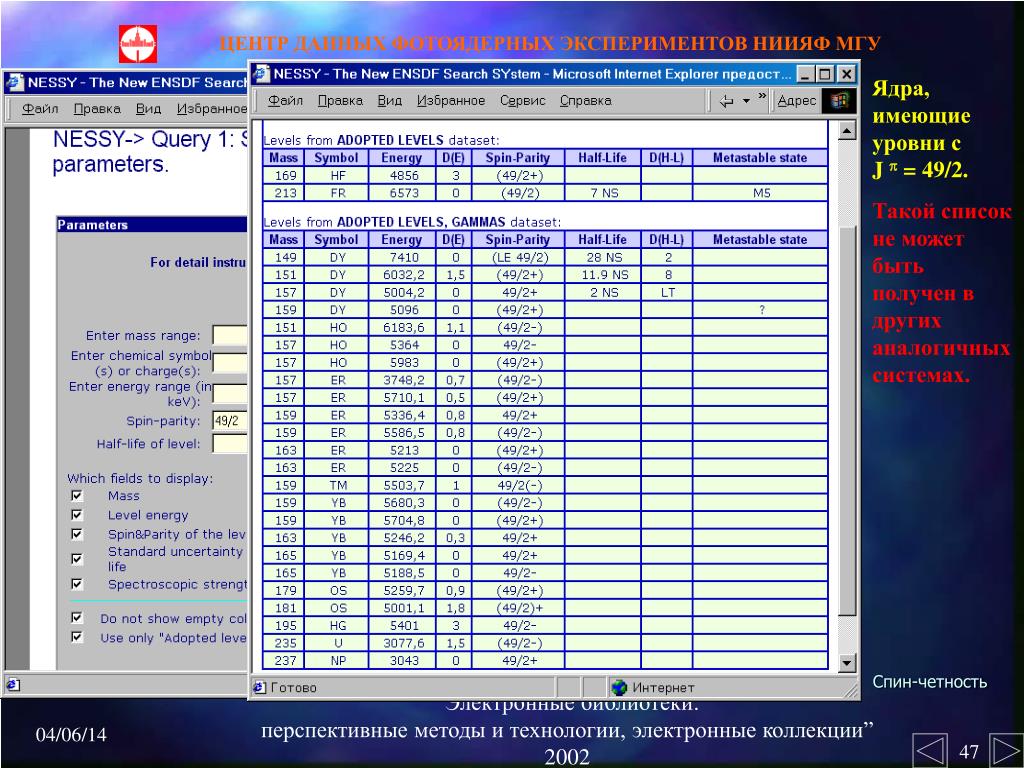1024x768 pixels.
Task: Click the IE page icon in front window title bar
Action: tap(261, 74)
